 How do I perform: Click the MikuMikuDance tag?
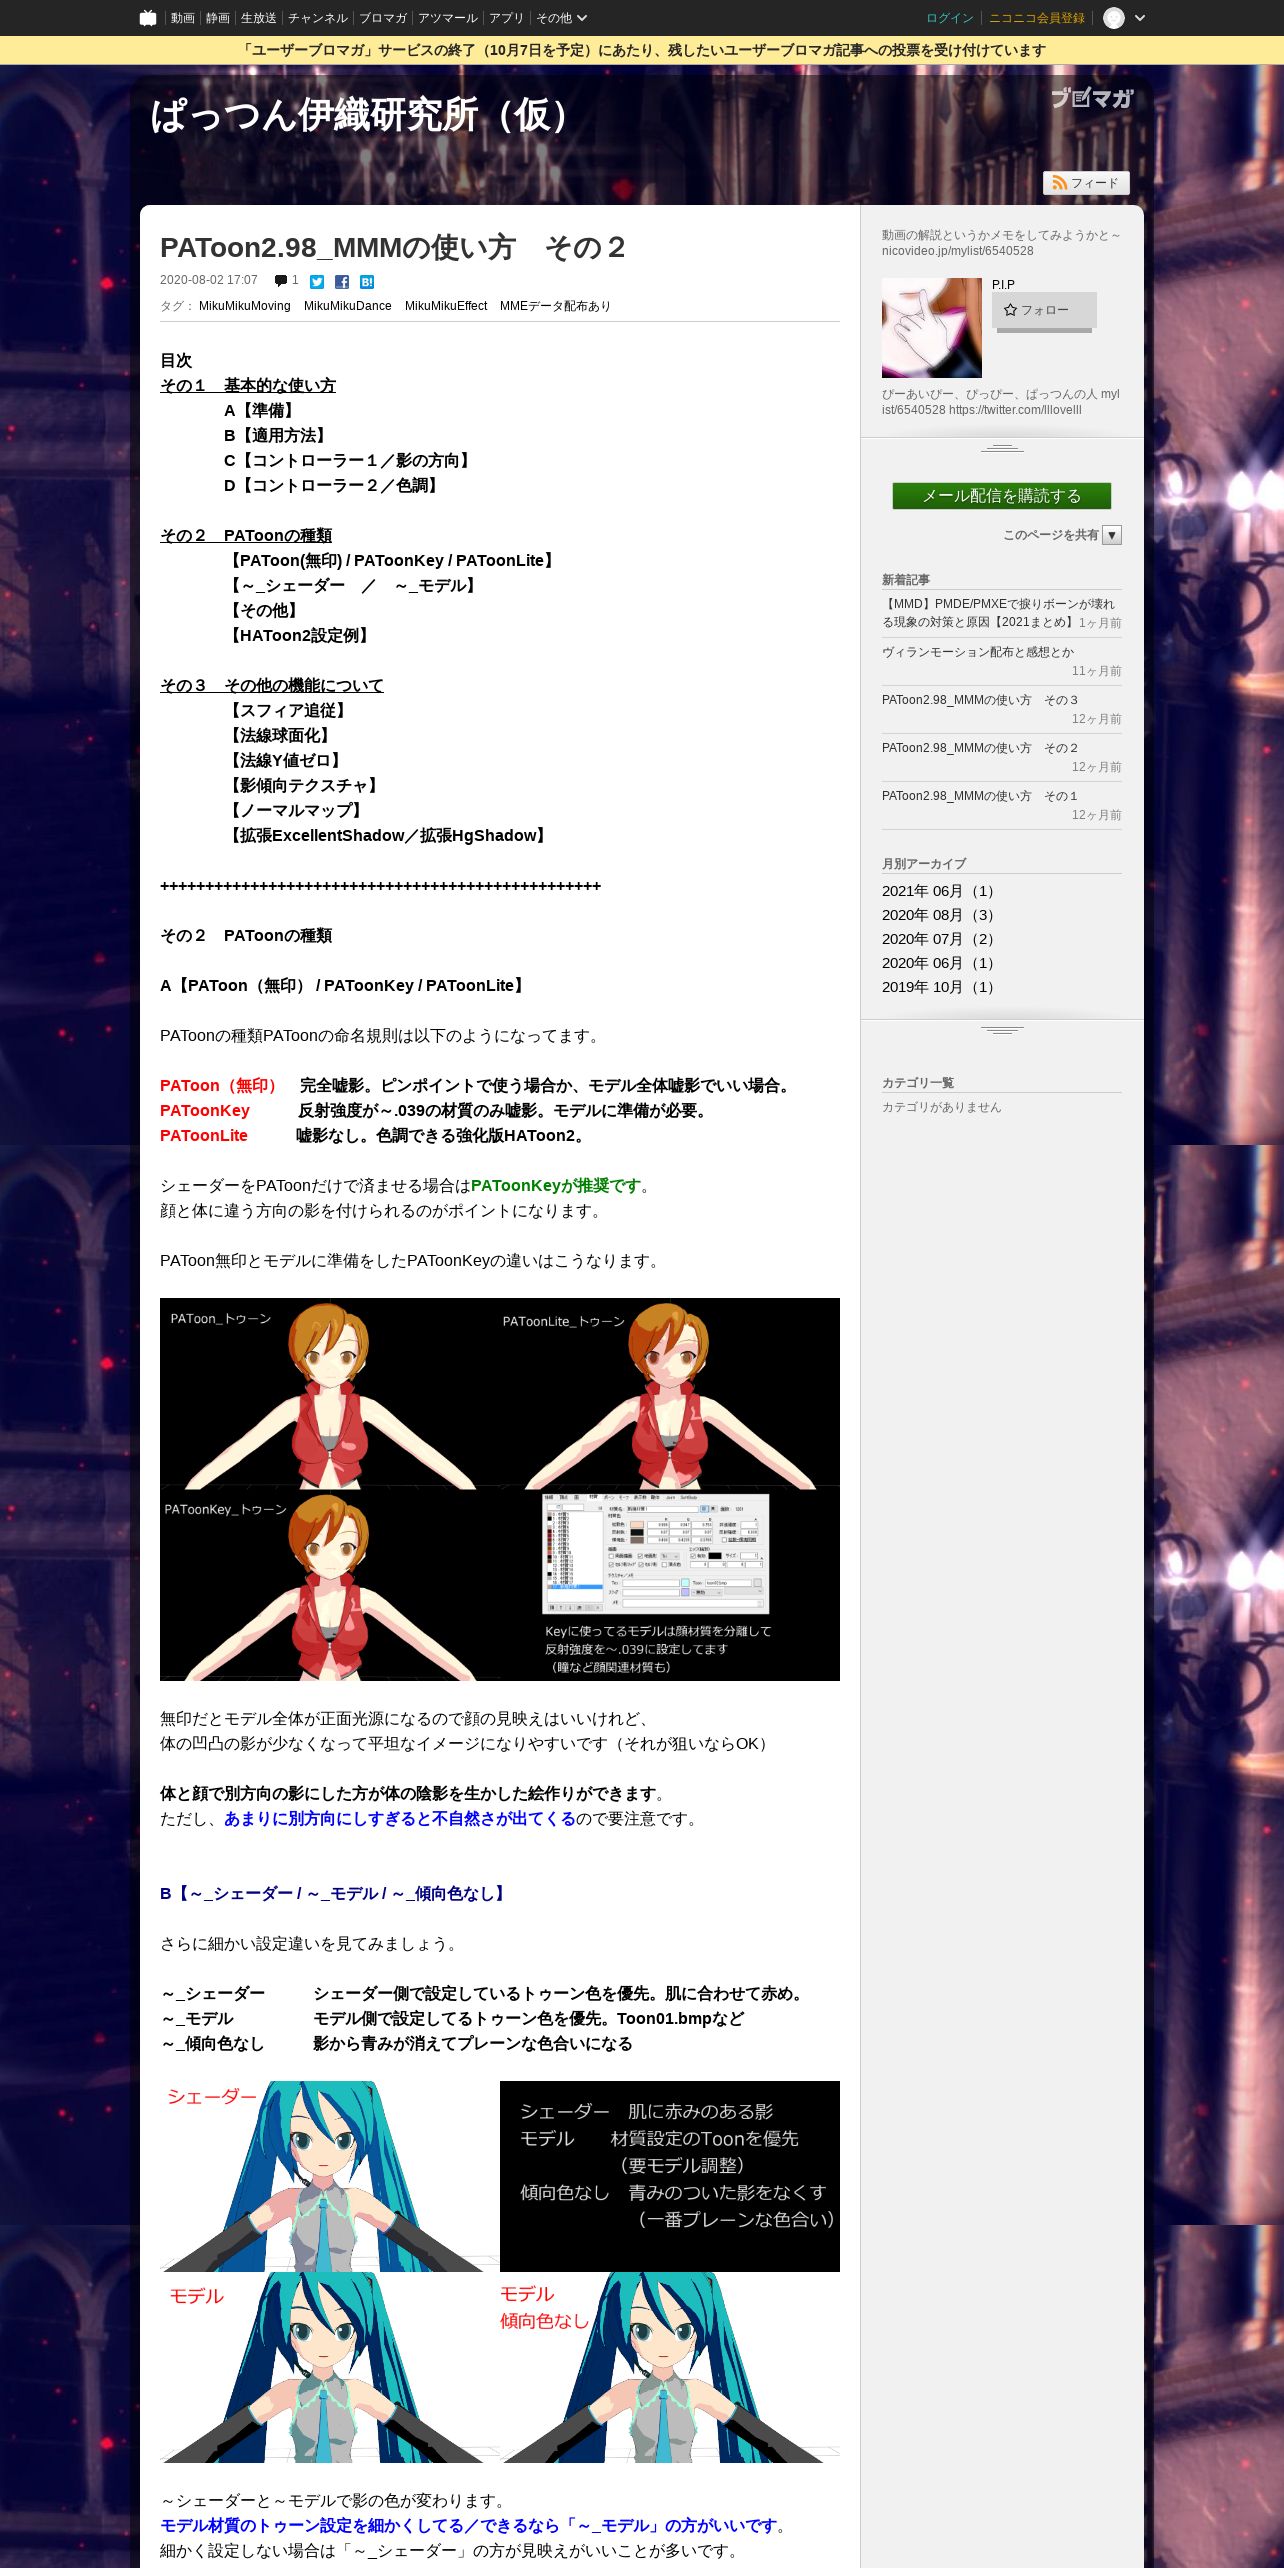(x=348, y=306)
